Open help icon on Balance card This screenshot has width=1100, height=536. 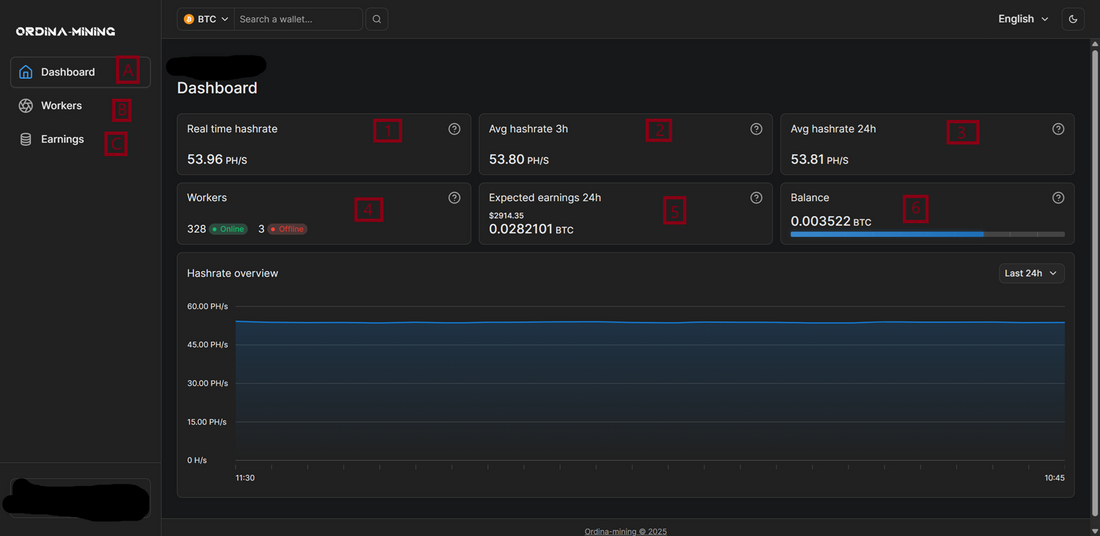[1059, 198]
